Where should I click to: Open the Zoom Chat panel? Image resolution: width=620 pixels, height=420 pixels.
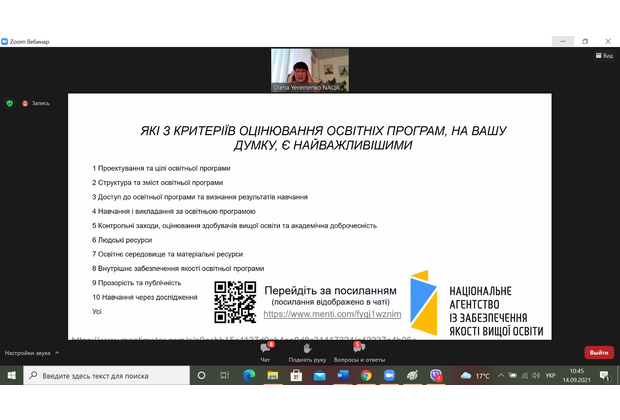pyautogui.click(x=266, y=350)
